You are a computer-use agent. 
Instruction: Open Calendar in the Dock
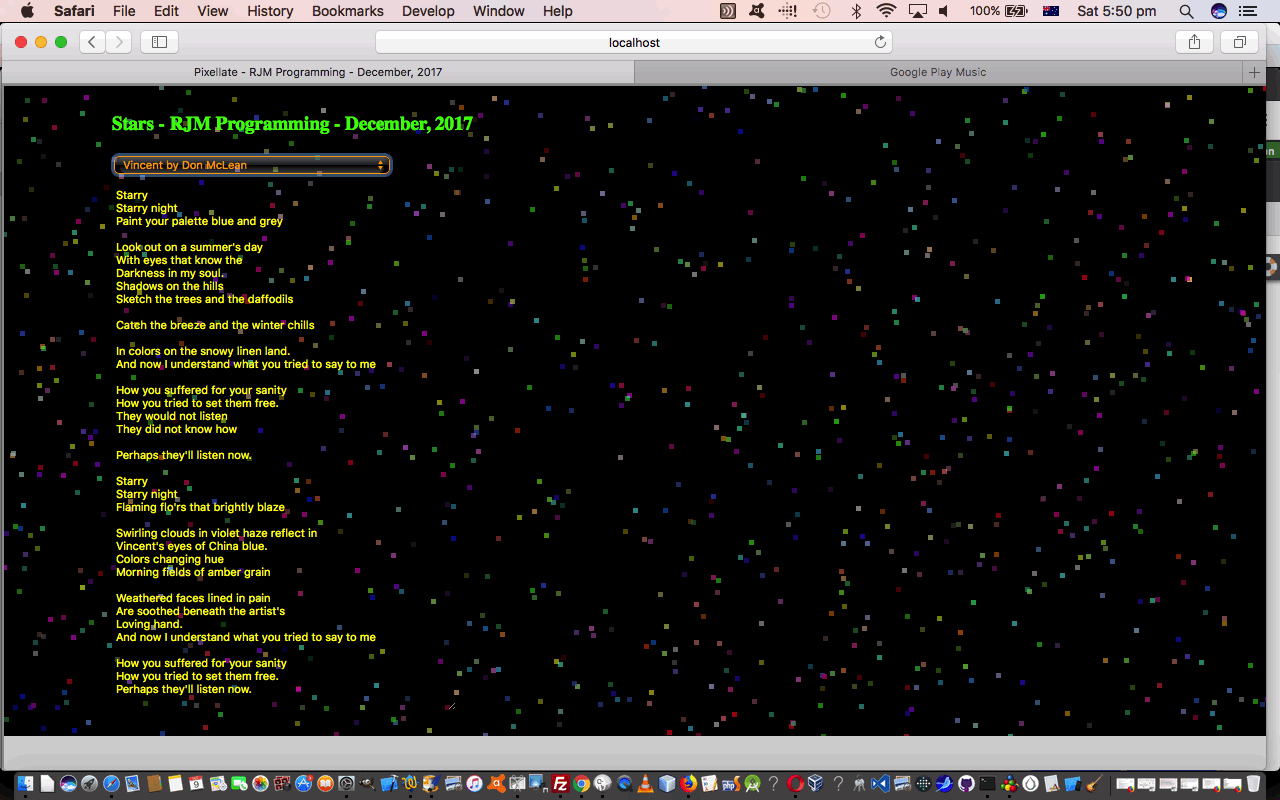pyautogui.click(x=196, y=783)
